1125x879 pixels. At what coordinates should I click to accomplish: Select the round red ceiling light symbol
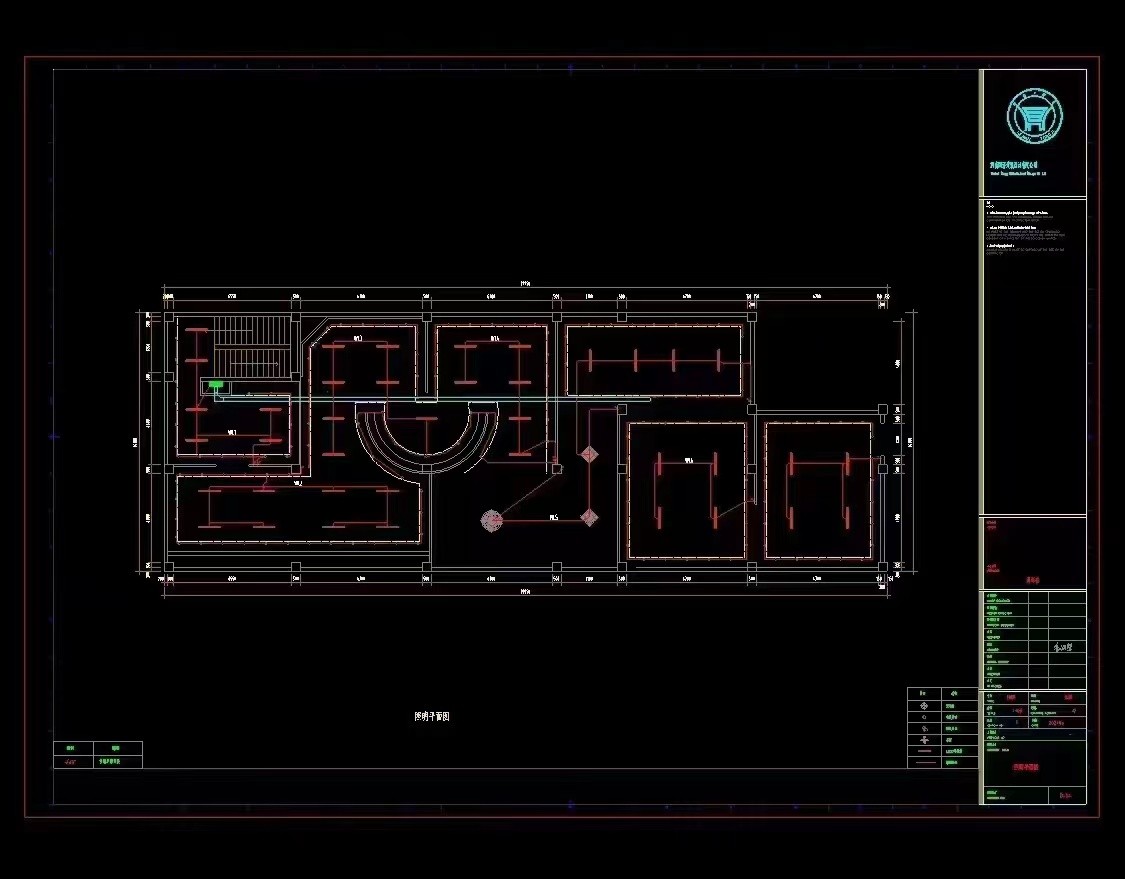[x=491, y=519]
